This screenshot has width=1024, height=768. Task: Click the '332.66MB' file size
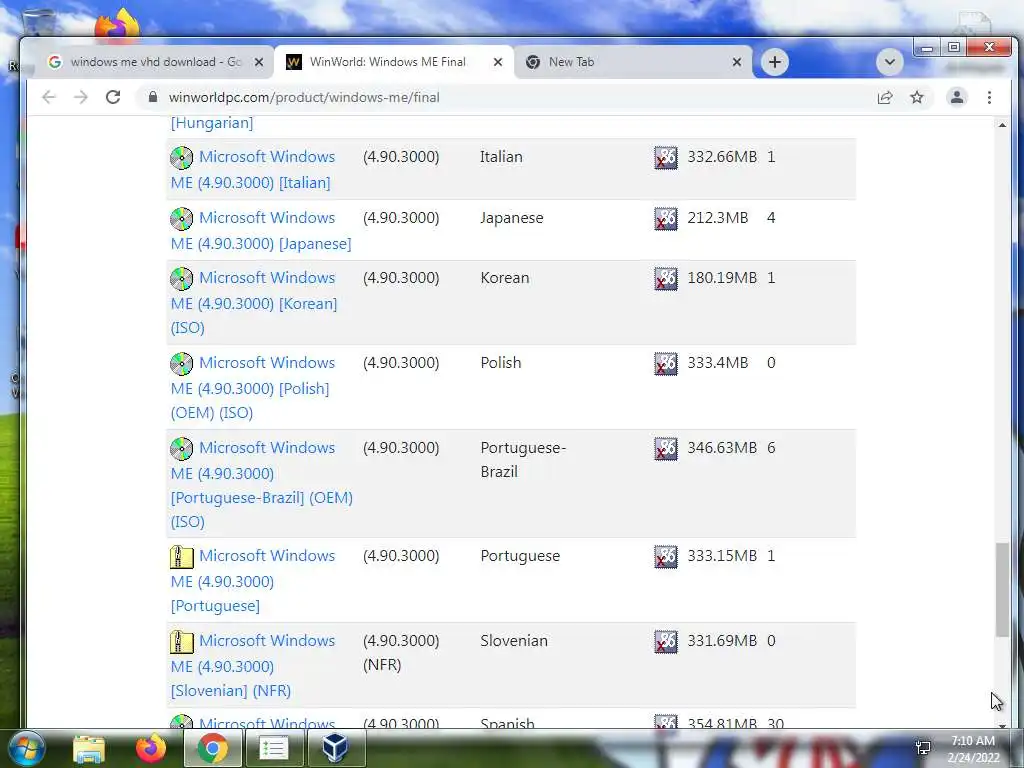tap(722, 157)
